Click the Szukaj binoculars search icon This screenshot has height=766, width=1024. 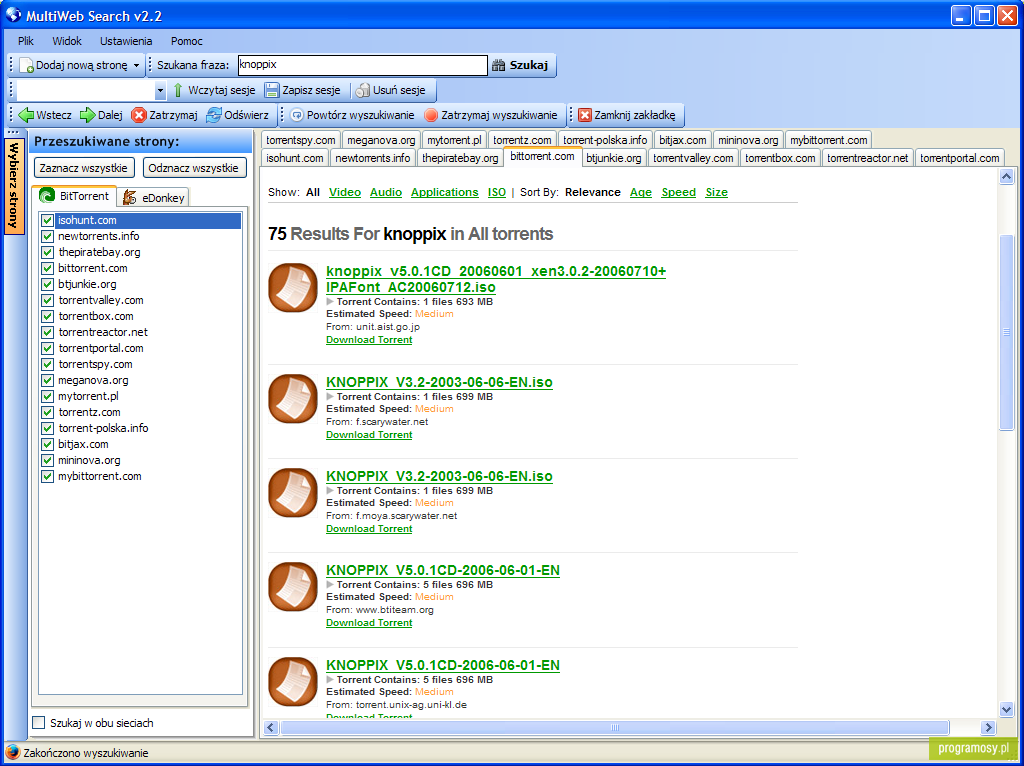499,65
